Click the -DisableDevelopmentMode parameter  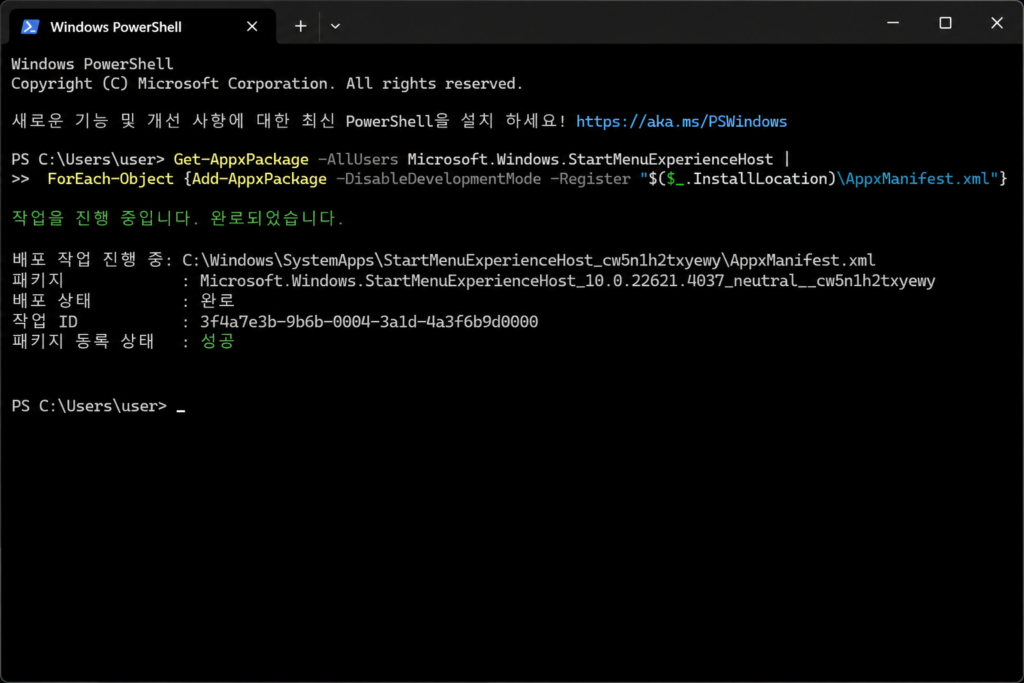pos(438,179)
